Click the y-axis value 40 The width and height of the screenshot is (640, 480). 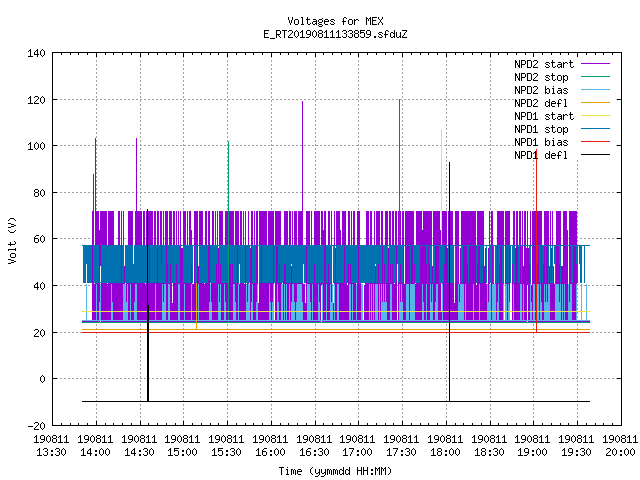39,286
